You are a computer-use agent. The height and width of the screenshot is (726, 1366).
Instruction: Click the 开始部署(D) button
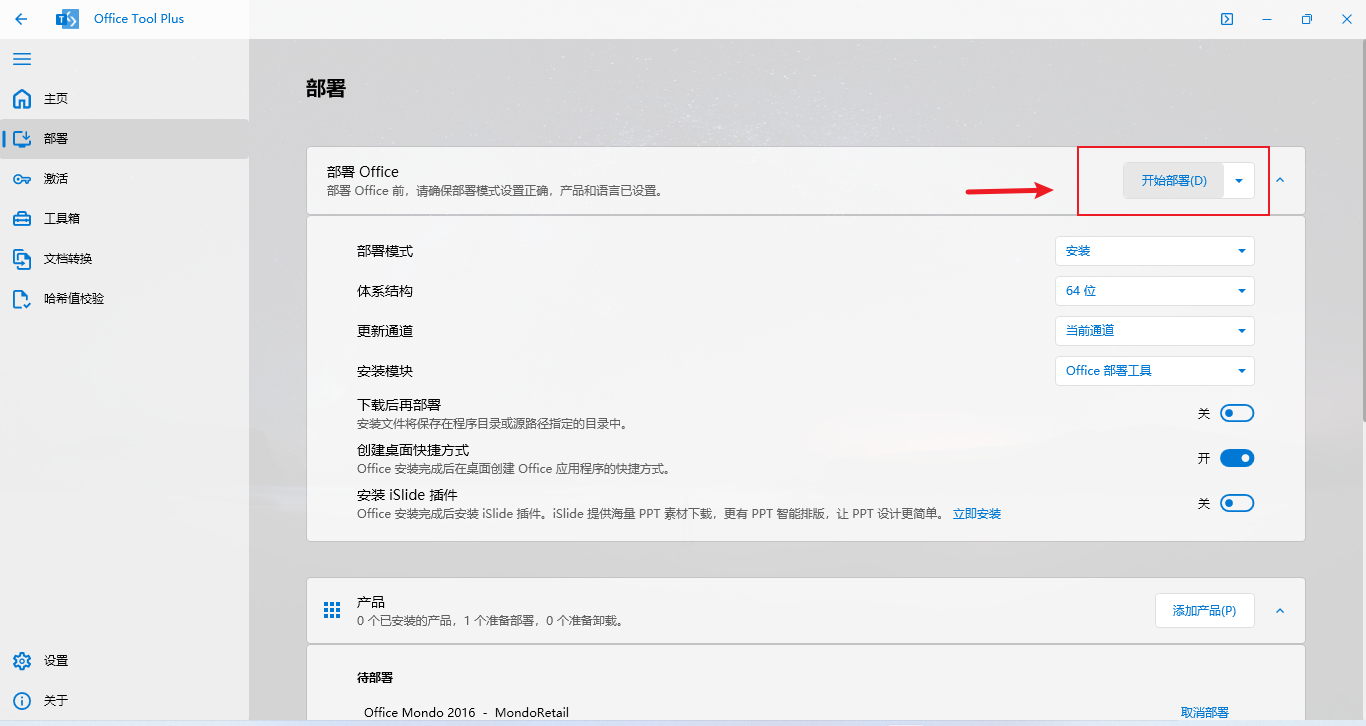click(x=1174, y=181)
